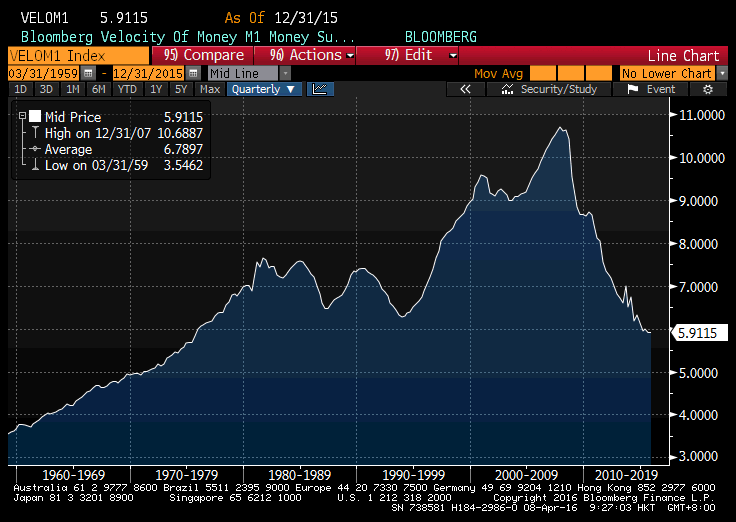Select the YTD time range
Screen dimensions: 736x522
(127, 89)
